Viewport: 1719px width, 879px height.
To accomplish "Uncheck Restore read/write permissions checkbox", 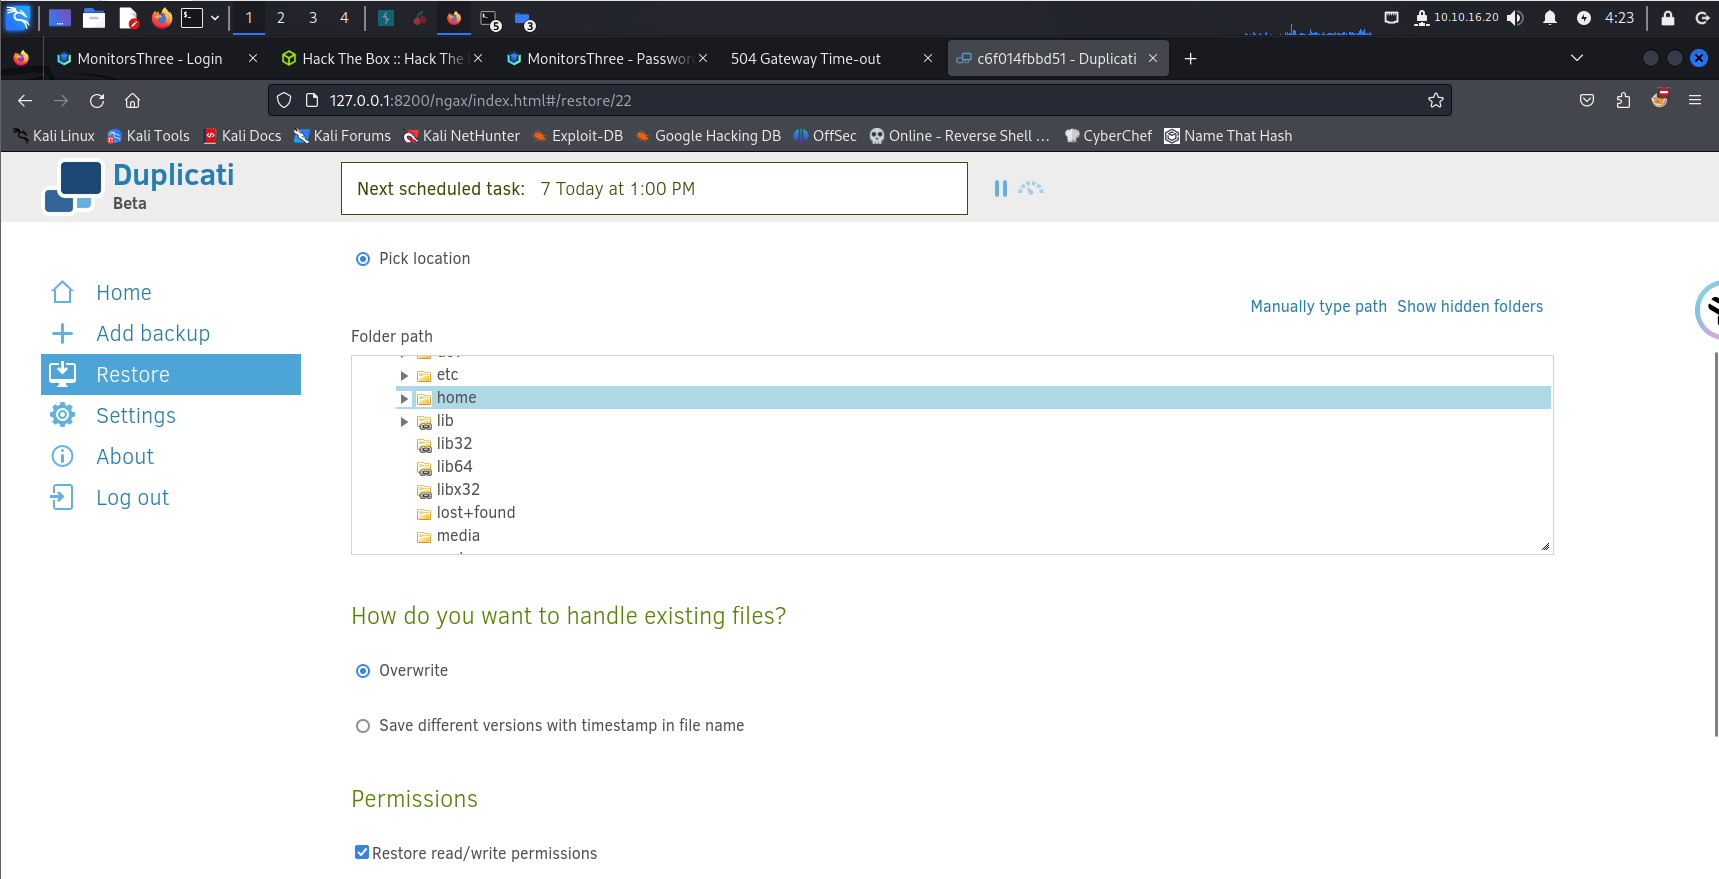I will pos(362,852).
